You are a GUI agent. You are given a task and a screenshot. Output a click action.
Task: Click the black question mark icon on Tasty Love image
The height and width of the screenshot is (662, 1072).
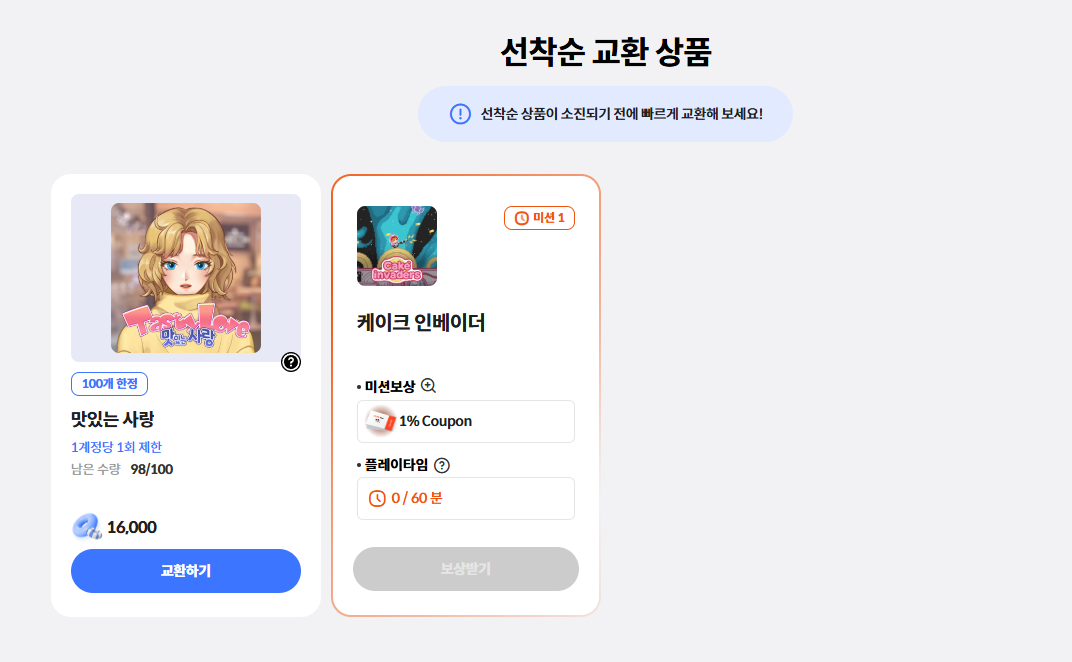291,362
